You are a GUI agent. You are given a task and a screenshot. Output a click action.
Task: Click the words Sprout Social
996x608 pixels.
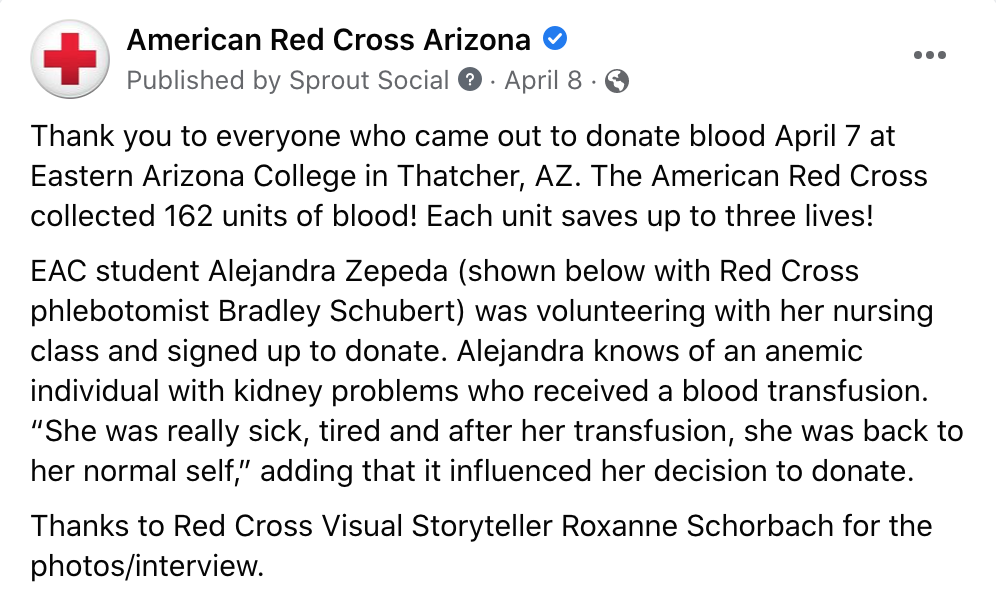pyautogui.click(x=369, y=81)
